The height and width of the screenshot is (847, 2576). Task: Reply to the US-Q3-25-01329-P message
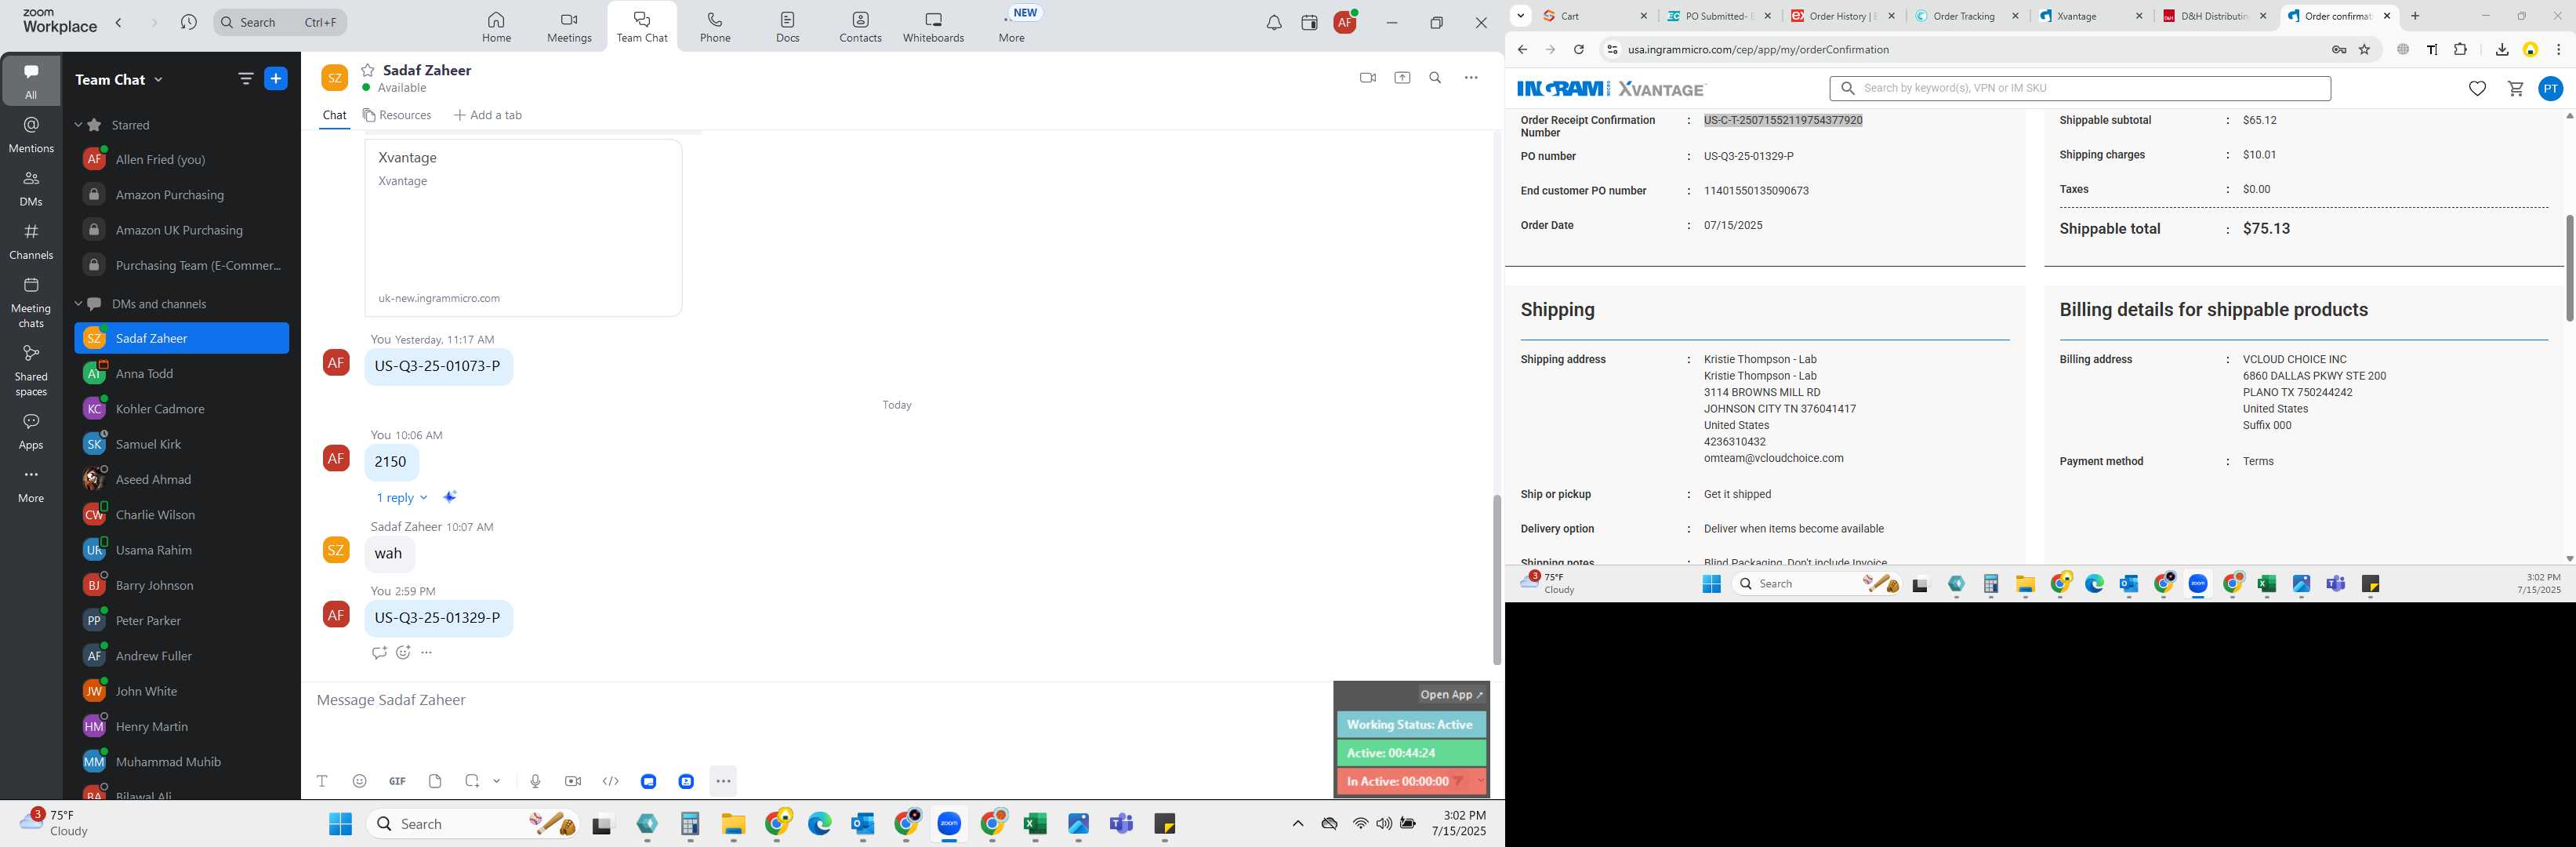click(x=379, y=653)
